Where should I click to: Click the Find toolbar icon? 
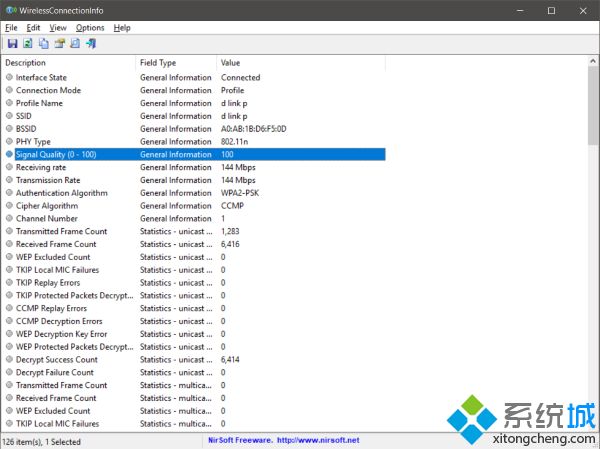point(75,44)
